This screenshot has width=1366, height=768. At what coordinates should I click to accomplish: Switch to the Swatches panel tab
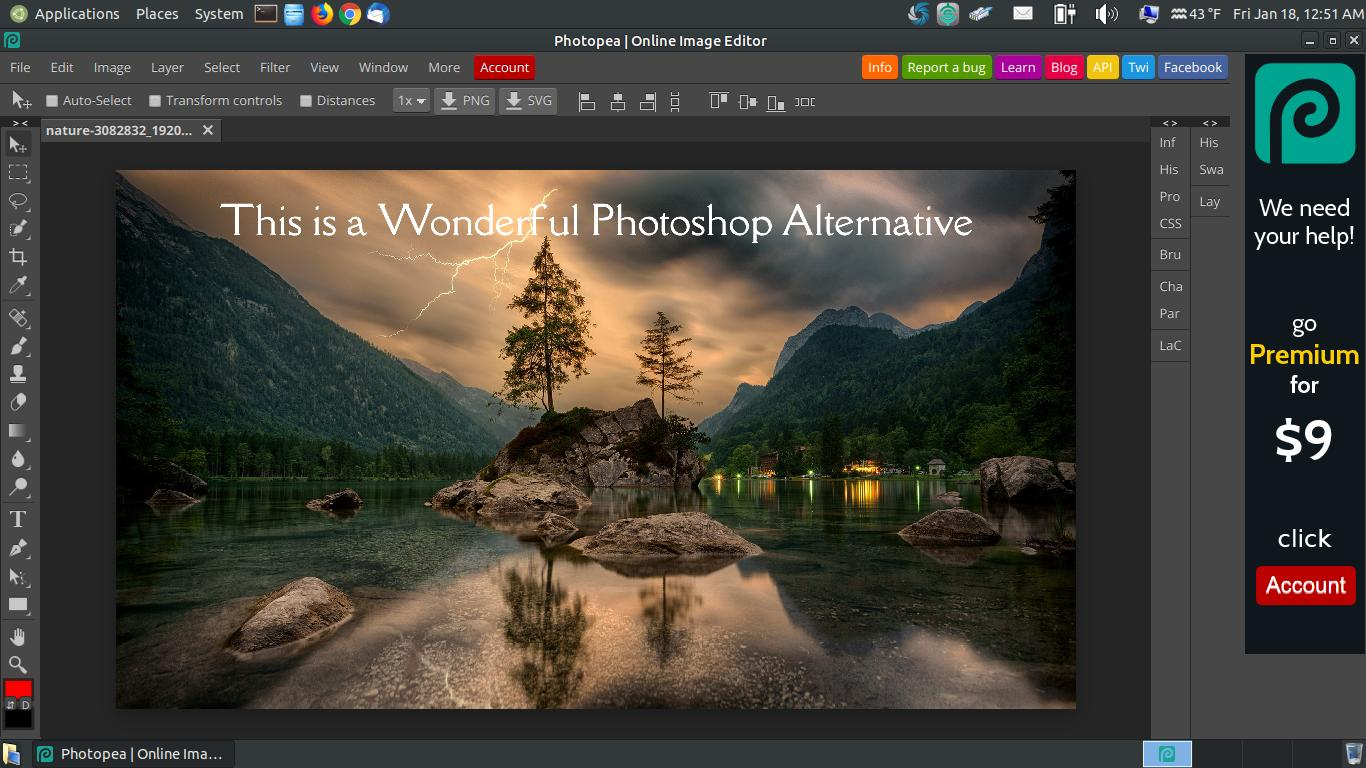pos(1211,169)
